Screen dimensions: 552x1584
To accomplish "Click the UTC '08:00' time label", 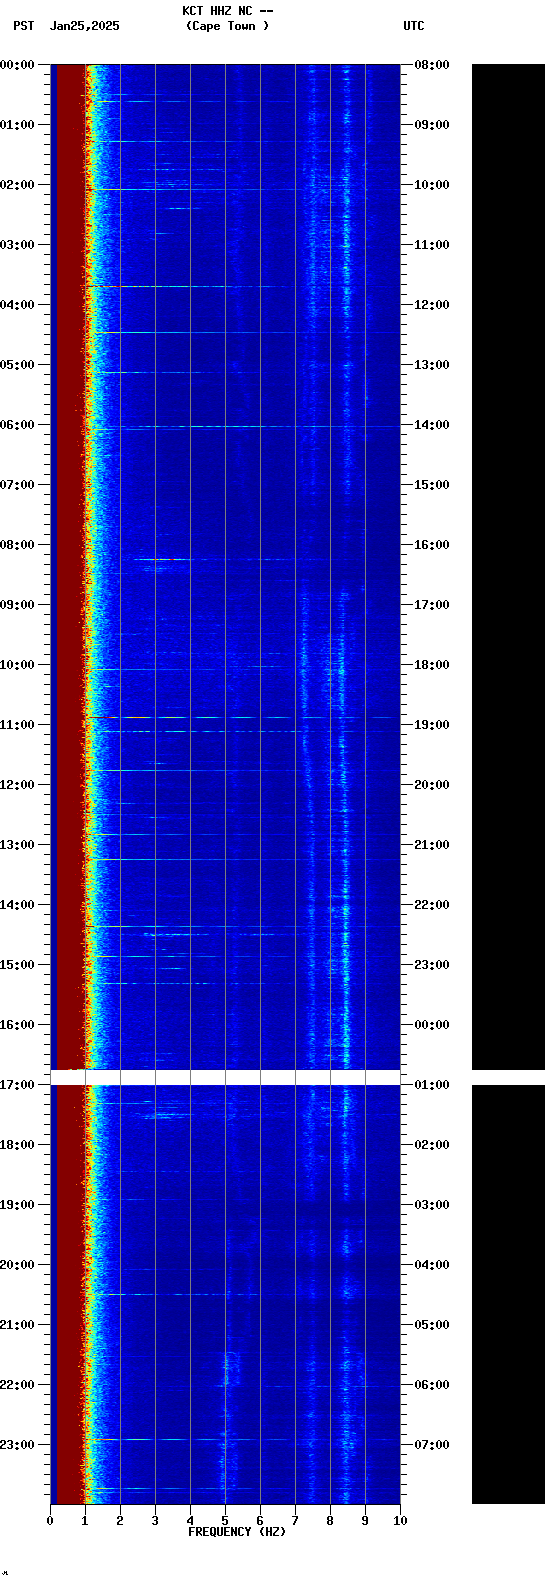I will tap(432, 65).
